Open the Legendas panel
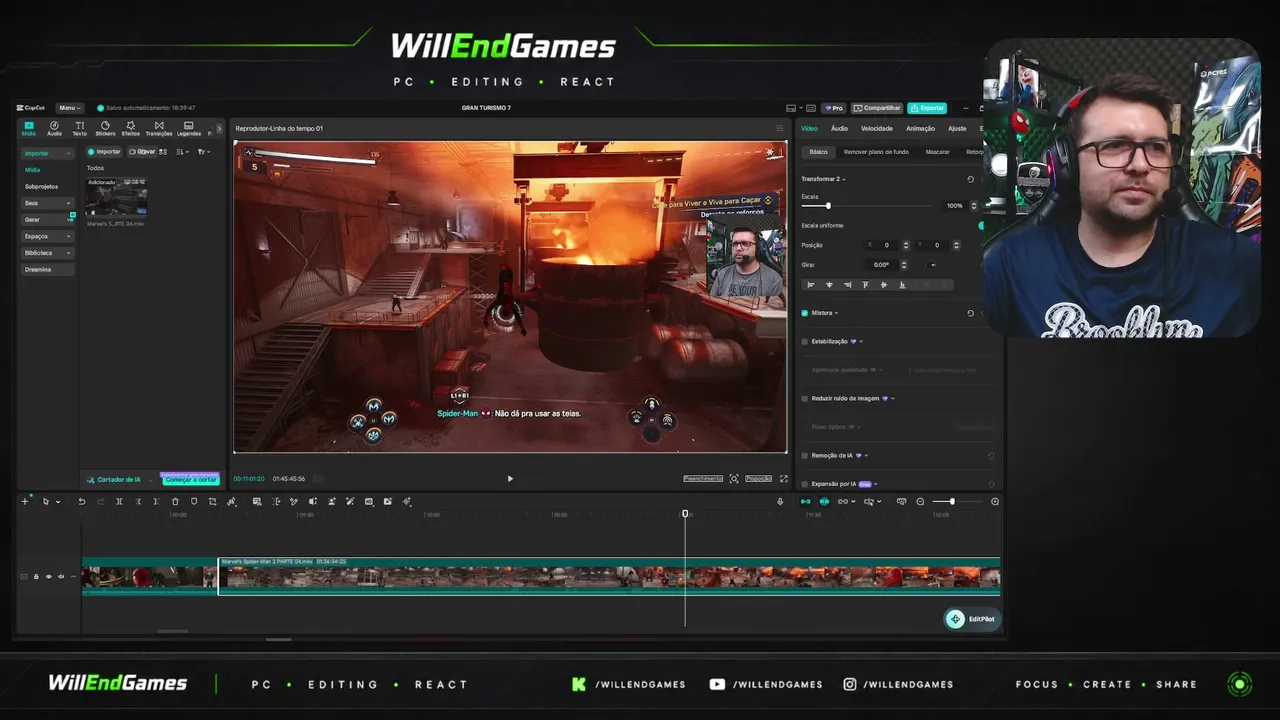 (x=188, y=128)
